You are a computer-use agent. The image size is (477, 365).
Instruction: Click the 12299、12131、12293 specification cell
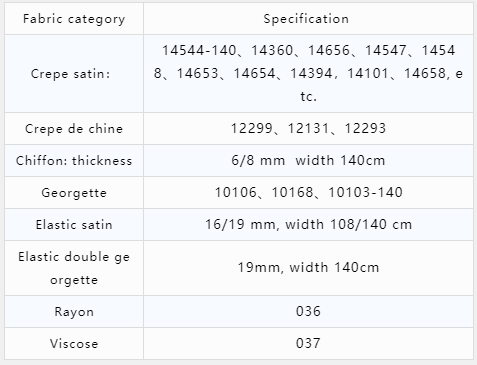[308, 129]
